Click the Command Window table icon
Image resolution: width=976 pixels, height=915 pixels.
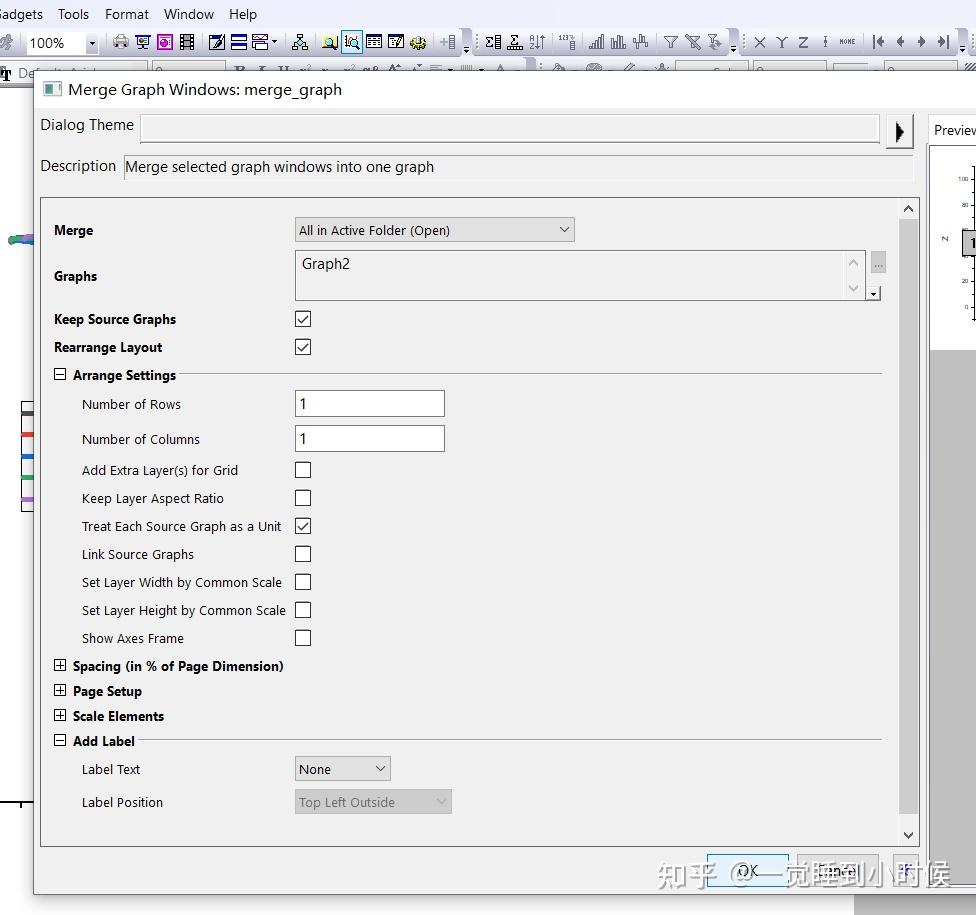click(374, 42)
